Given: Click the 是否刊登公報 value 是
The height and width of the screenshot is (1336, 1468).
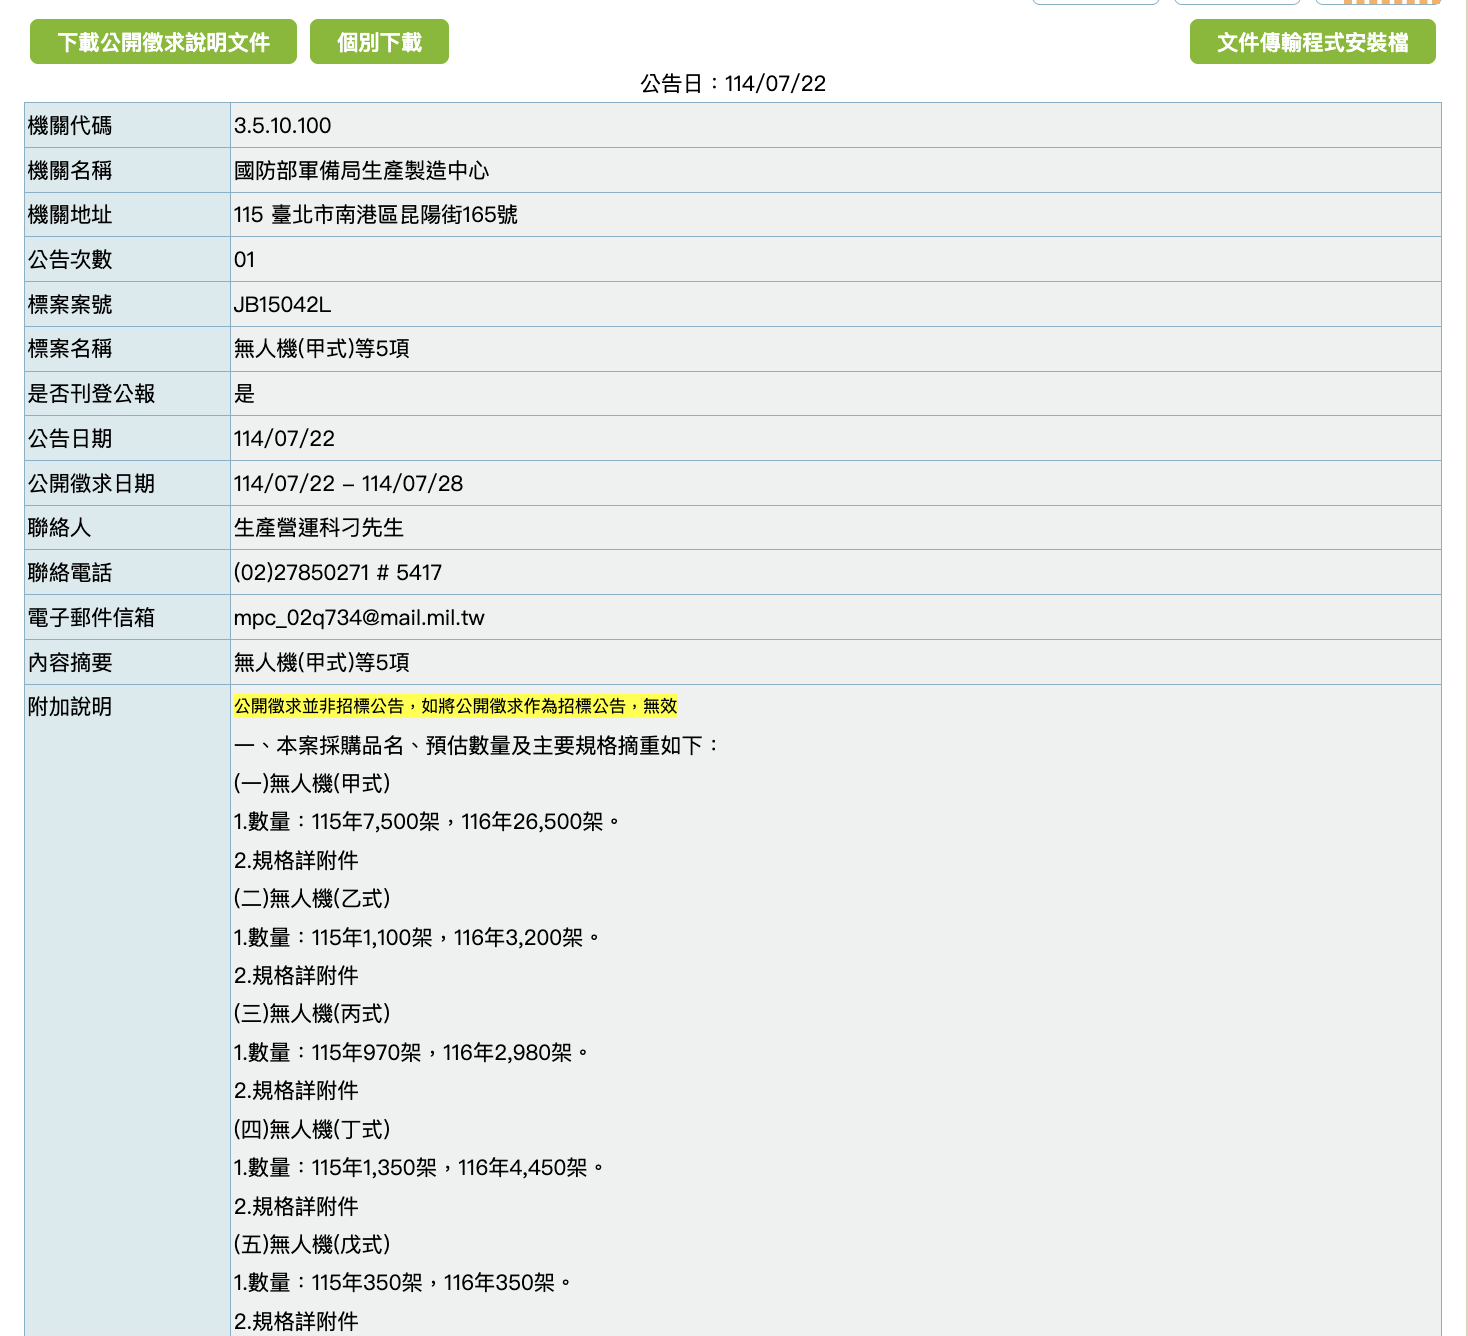Looking at the screenshot, I should (x=244, y=394).
